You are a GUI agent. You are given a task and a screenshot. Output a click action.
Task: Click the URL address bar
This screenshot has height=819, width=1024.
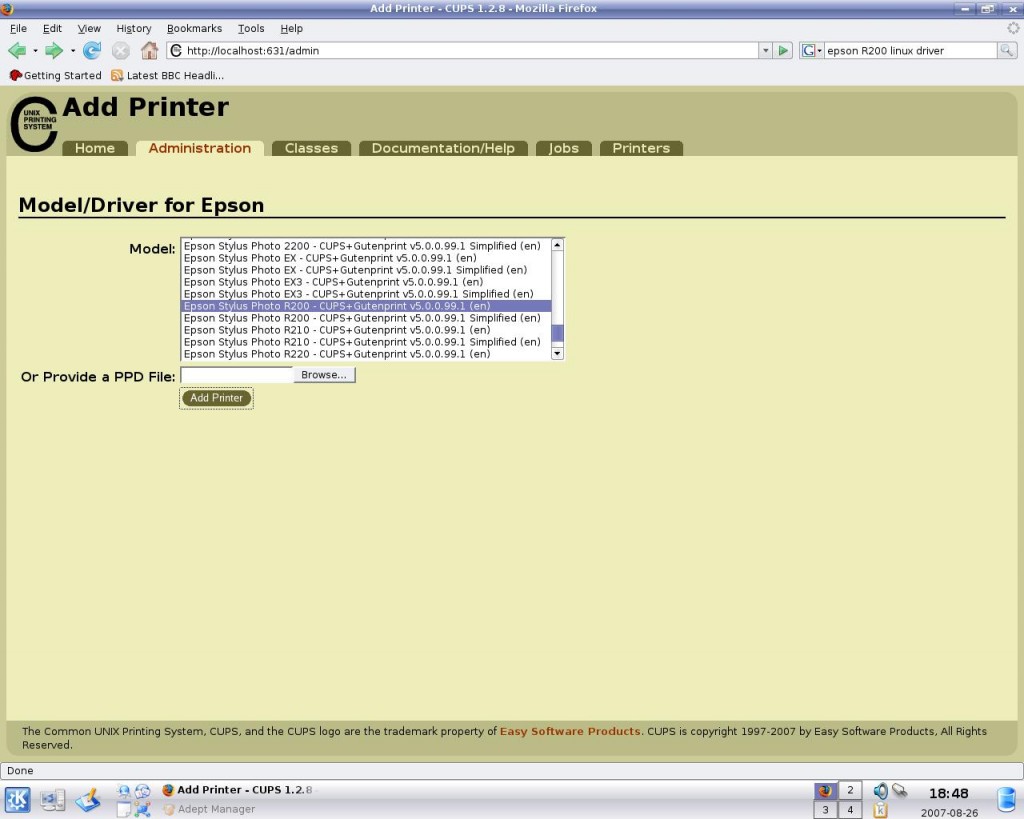coord(470,50)
